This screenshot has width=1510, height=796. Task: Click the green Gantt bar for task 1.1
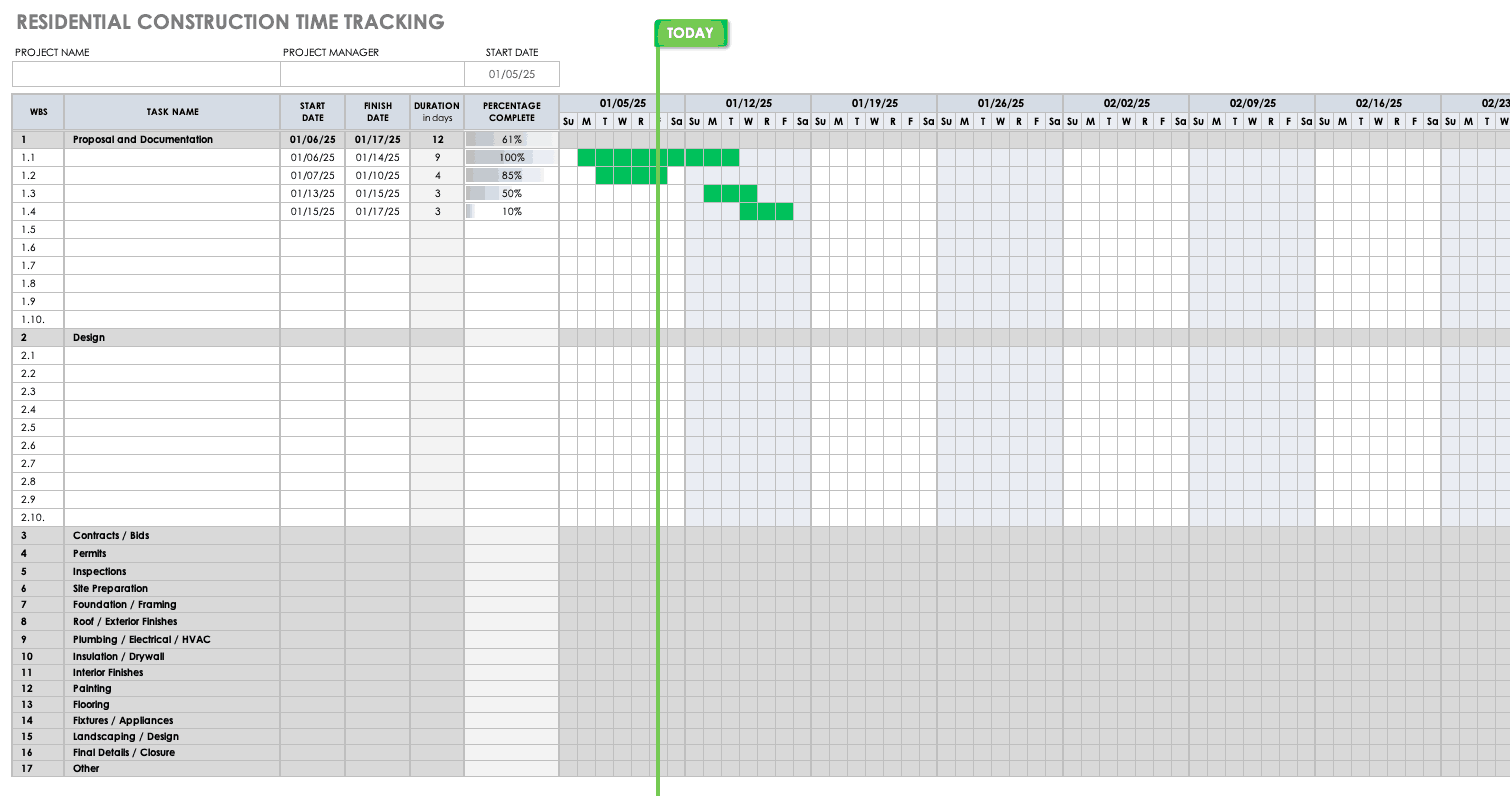pos(659,158)
